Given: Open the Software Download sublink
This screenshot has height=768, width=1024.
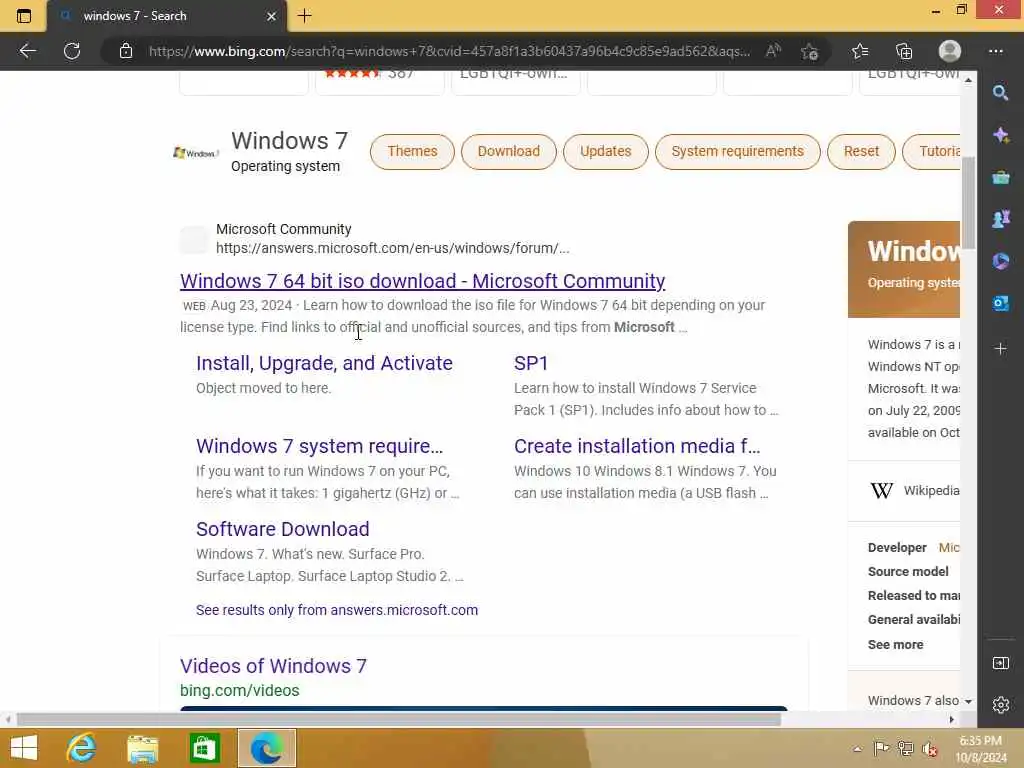Looking at the screenshot, I should coord(283,529).
